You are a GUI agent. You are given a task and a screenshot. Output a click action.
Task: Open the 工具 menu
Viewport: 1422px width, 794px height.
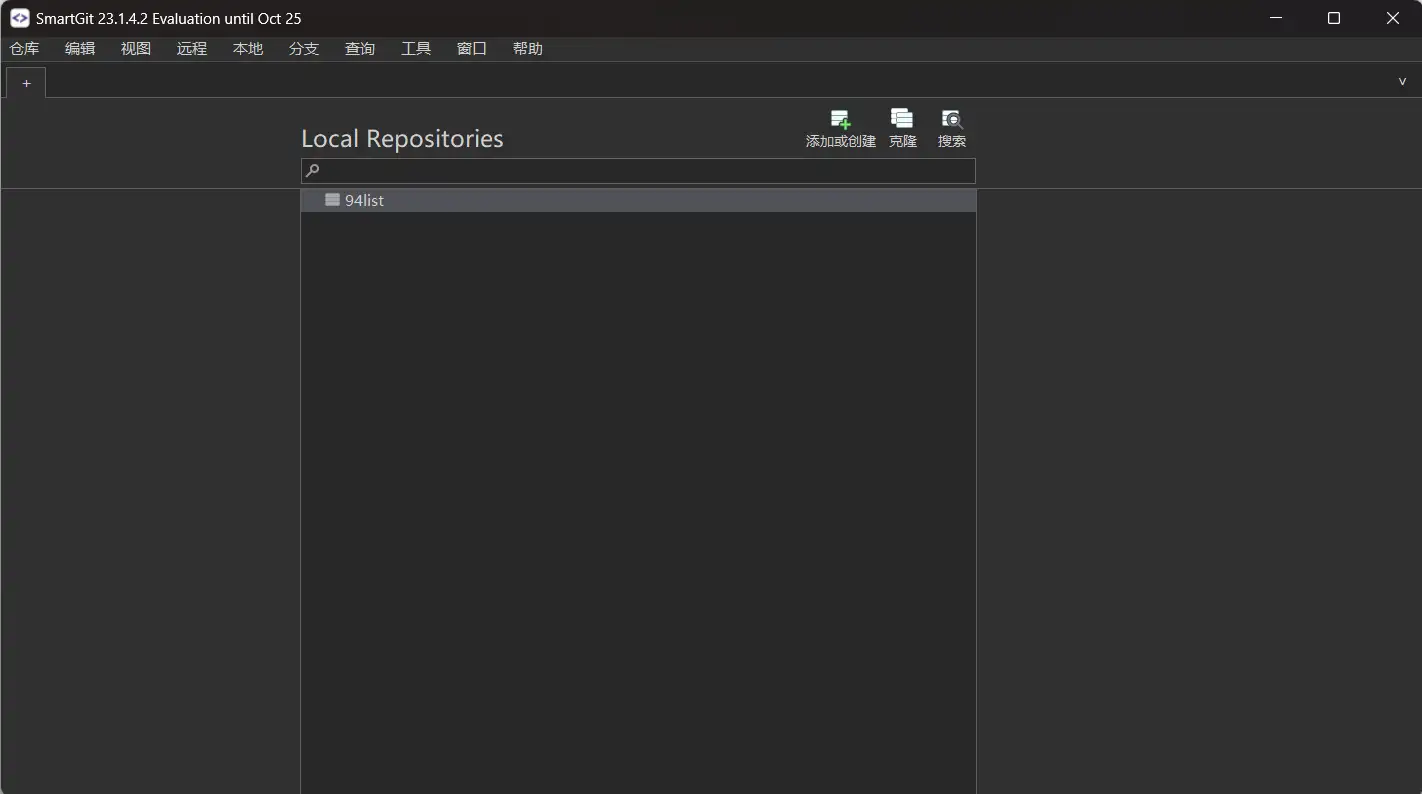point(416,49)
